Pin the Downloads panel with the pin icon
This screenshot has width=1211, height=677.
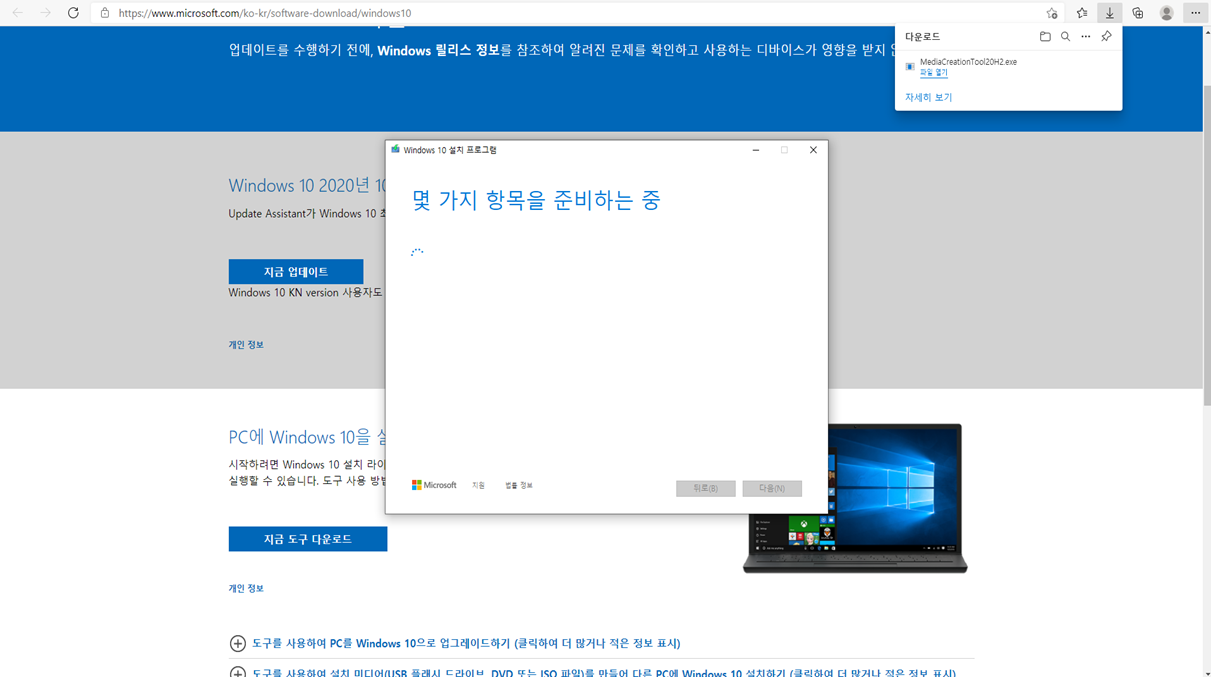pyautogui.click(x=1106, y=37)
